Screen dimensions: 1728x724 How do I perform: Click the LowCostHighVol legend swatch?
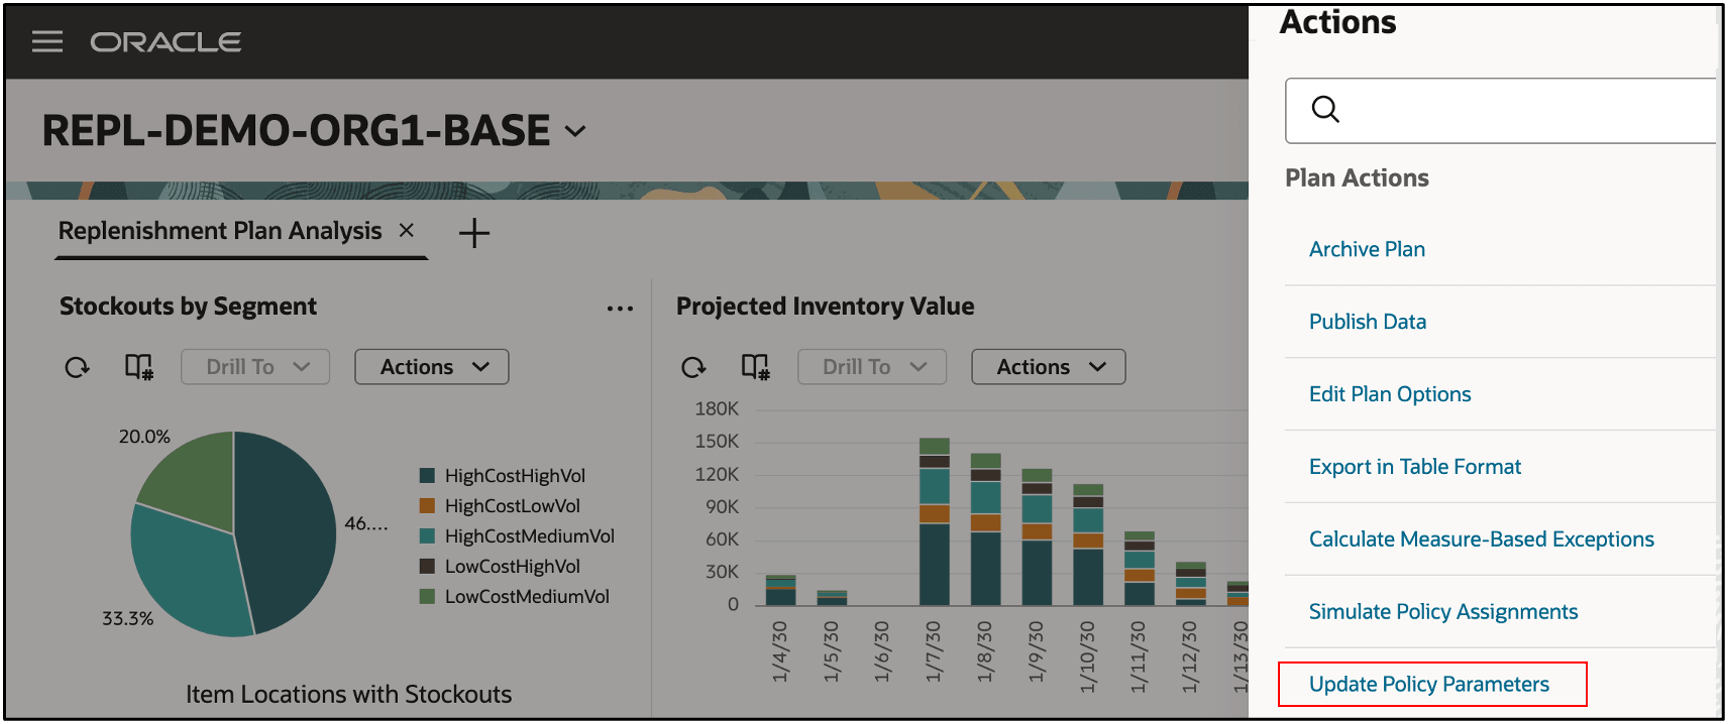(x=427, y=566)
